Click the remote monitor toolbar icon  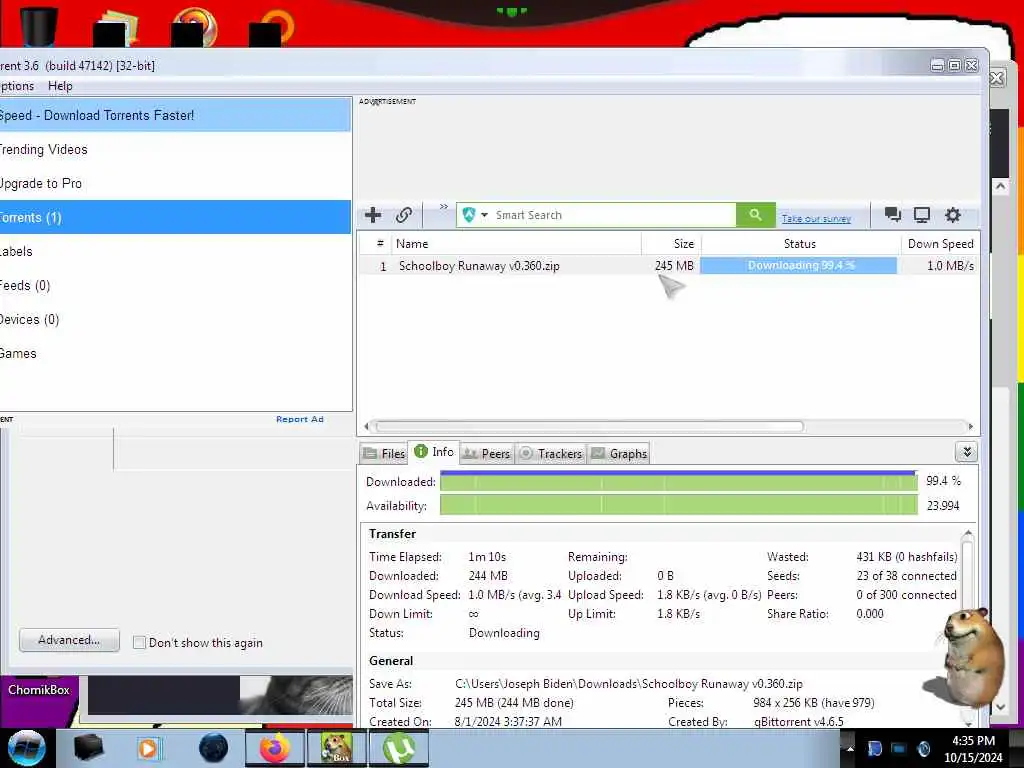coord(921,215)
